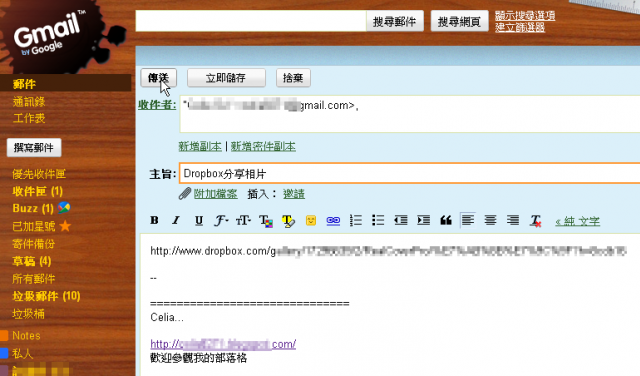Click the 收件者 recipients link

[x=157, y=105]
